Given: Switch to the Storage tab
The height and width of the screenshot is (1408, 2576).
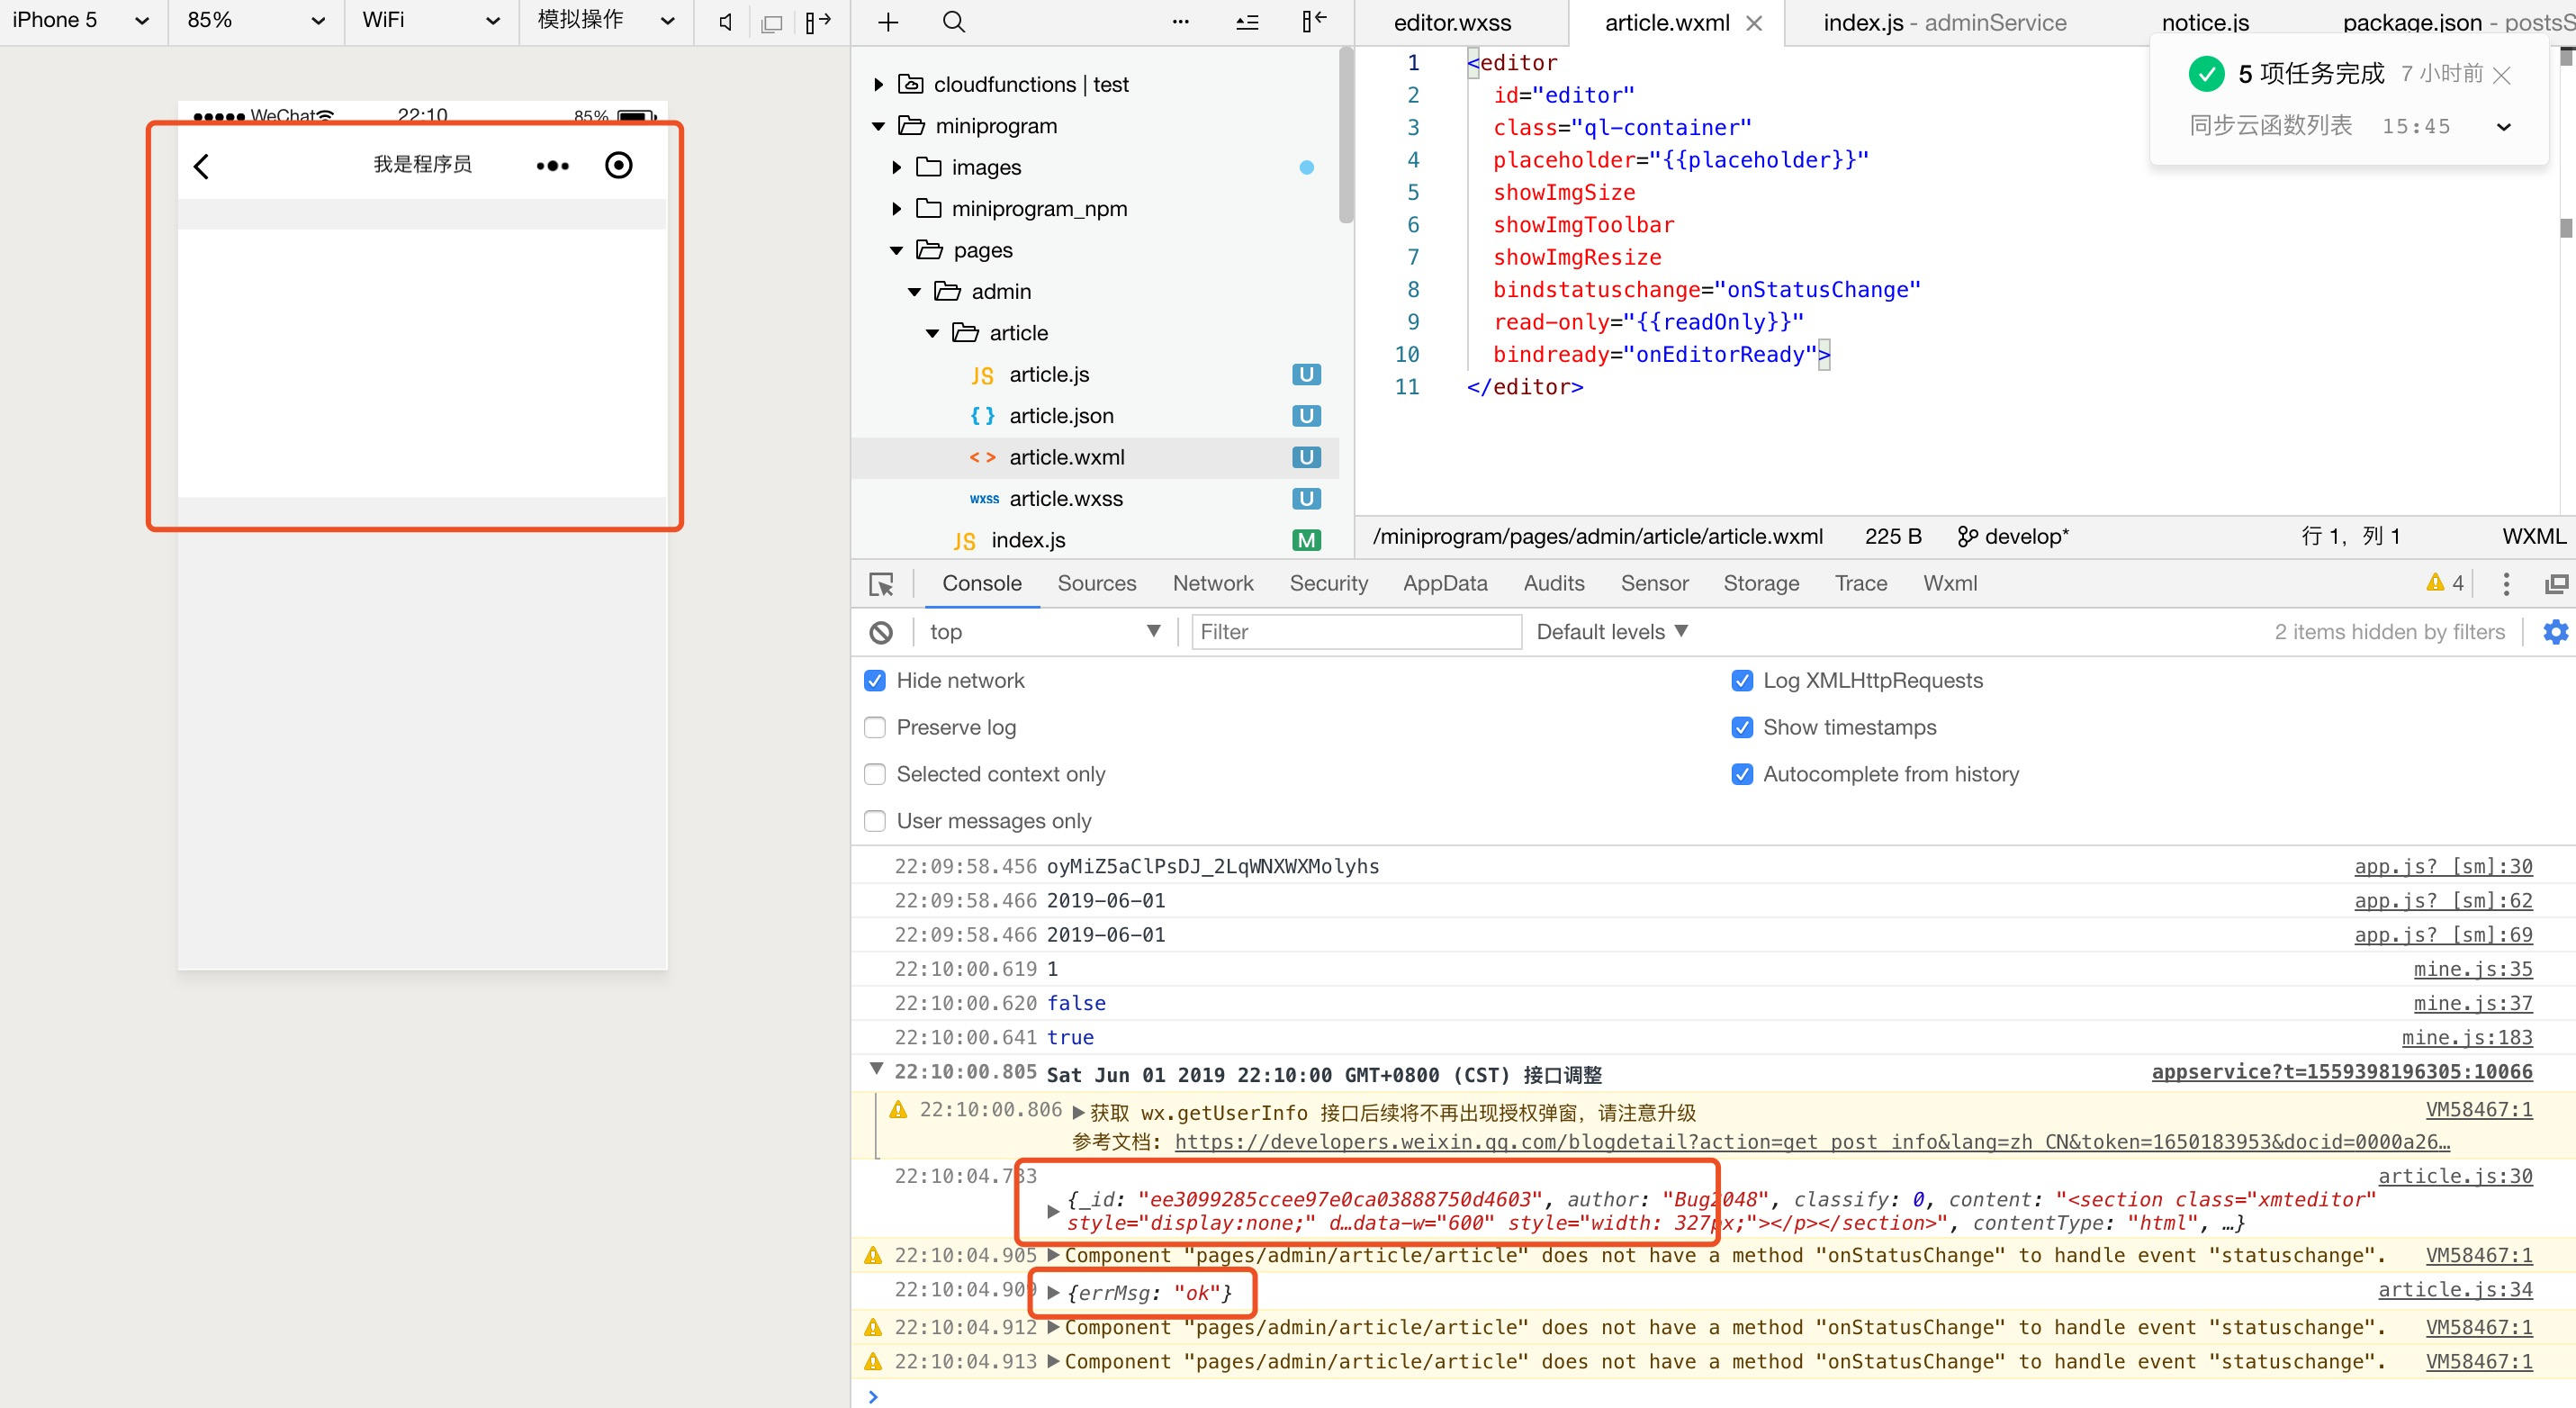Looking at the screenshot, I should point(1761,584).
